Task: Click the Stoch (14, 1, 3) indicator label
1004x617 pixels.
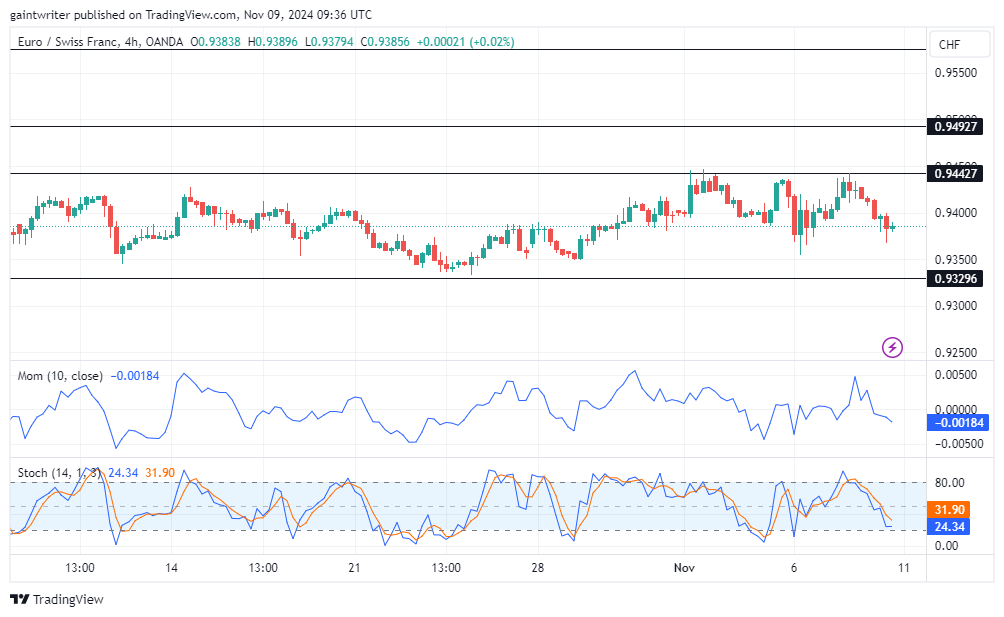Action: click(58, 473)
